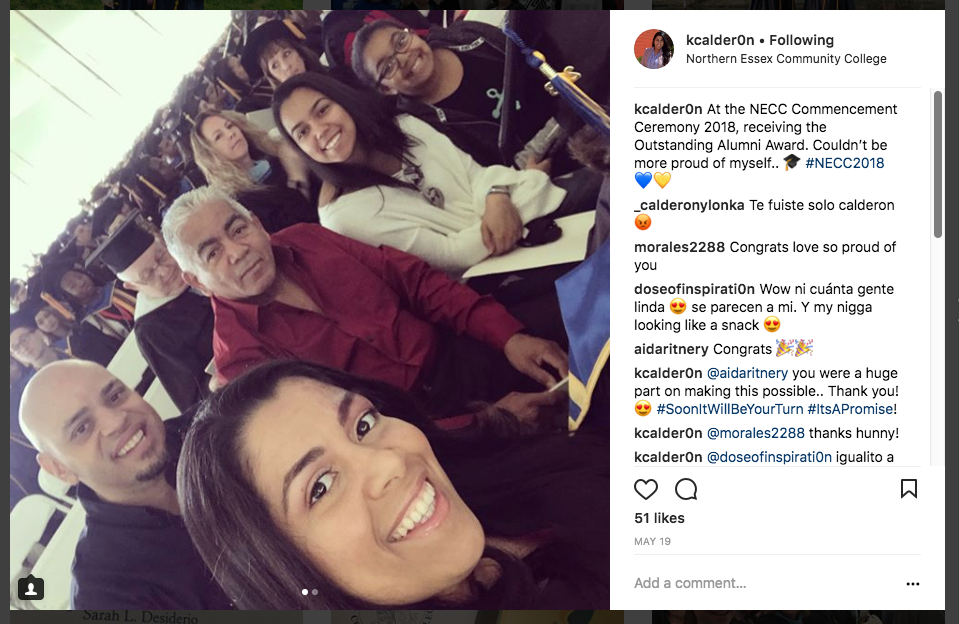Open the #ItsAPromise hashtag
The width and height of the screenshot is (959, 624).
(x=850, y=409)
